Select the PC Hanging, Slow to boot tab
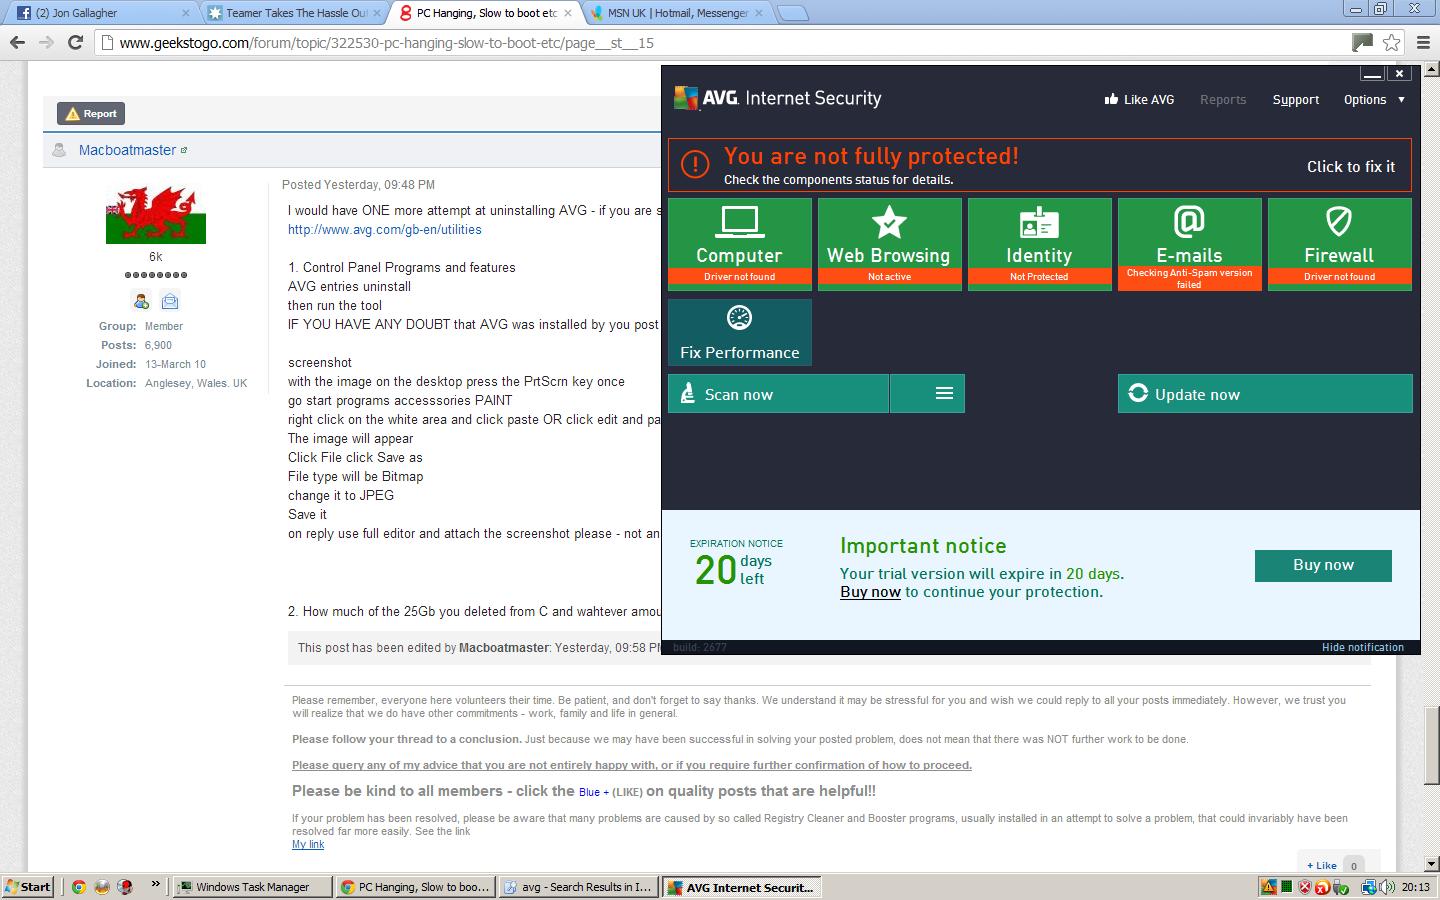 pyautogui.click(x=486, y=13)
